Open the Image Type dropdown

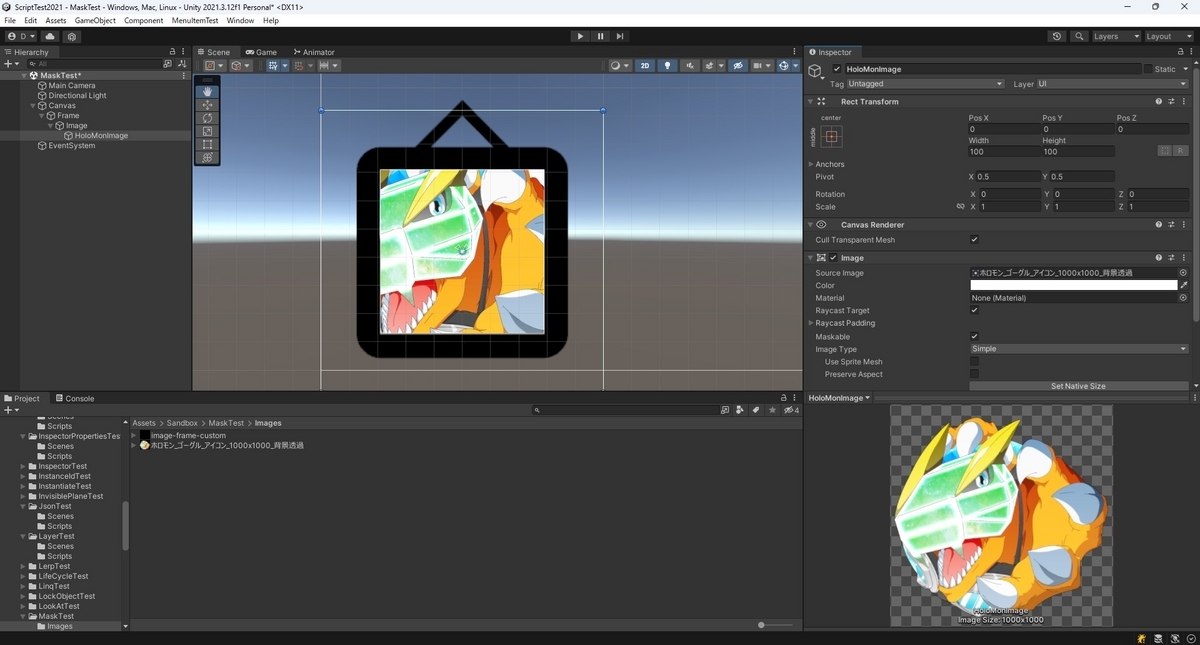point(1079,349)
